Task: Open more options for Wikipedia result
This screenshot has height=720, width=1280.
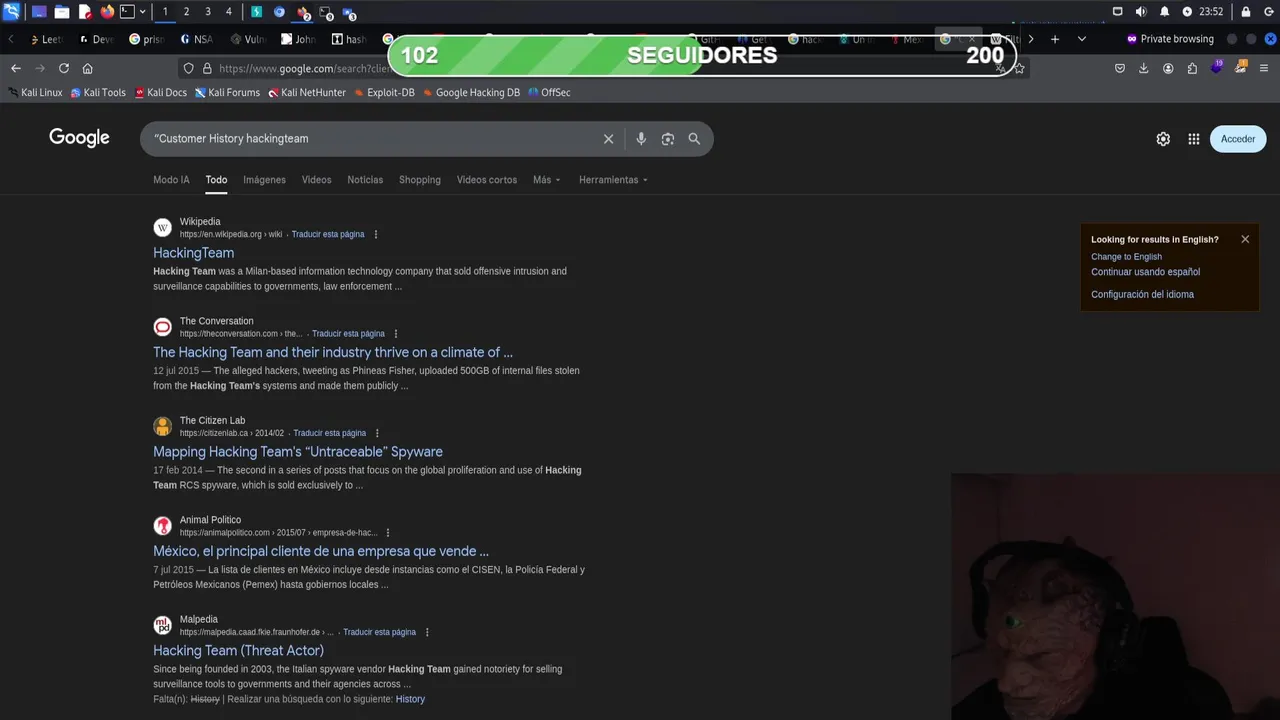Action: tap(376, 234)
